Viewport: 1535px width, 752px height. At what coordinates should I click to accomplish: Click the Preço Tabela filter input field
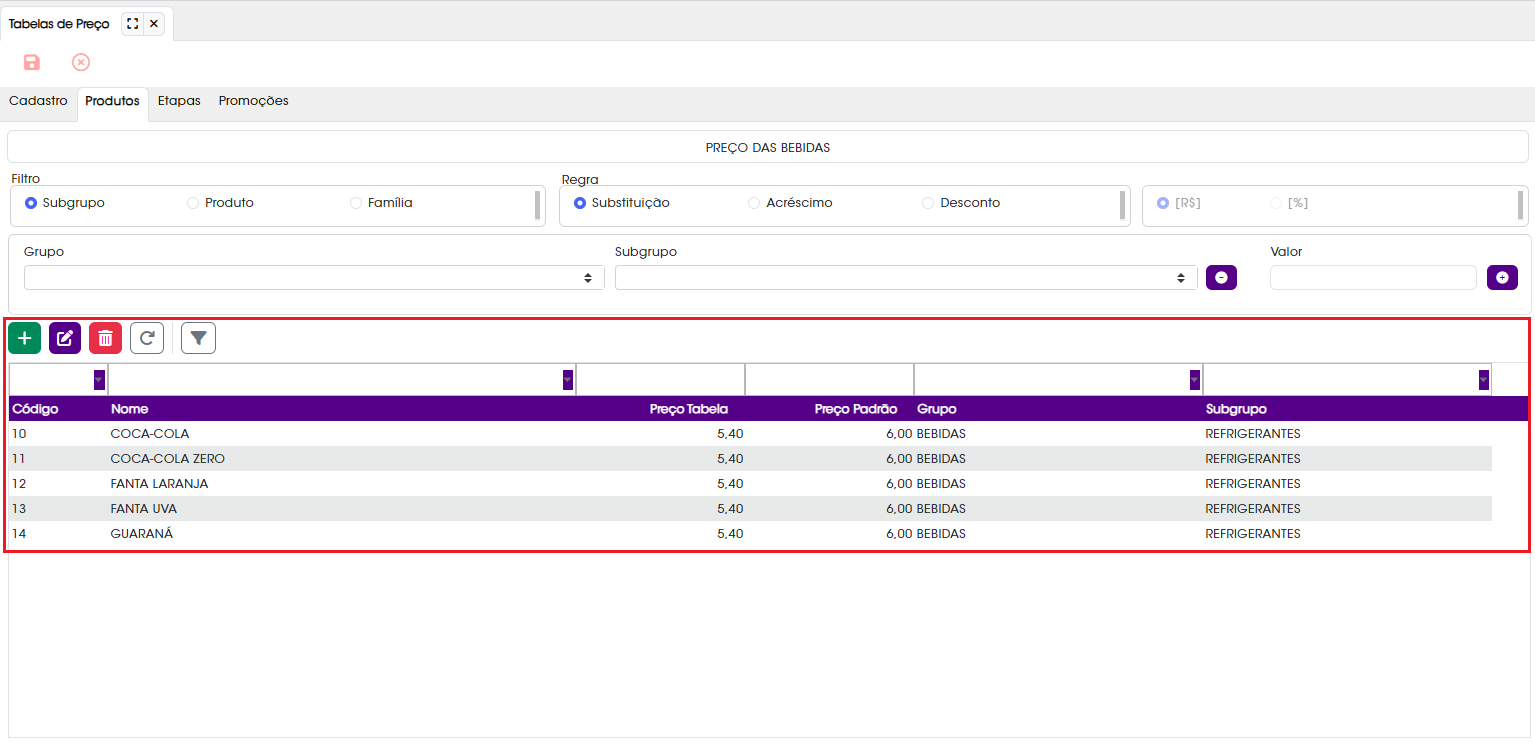pyautogui.click(x=660, y=380)
